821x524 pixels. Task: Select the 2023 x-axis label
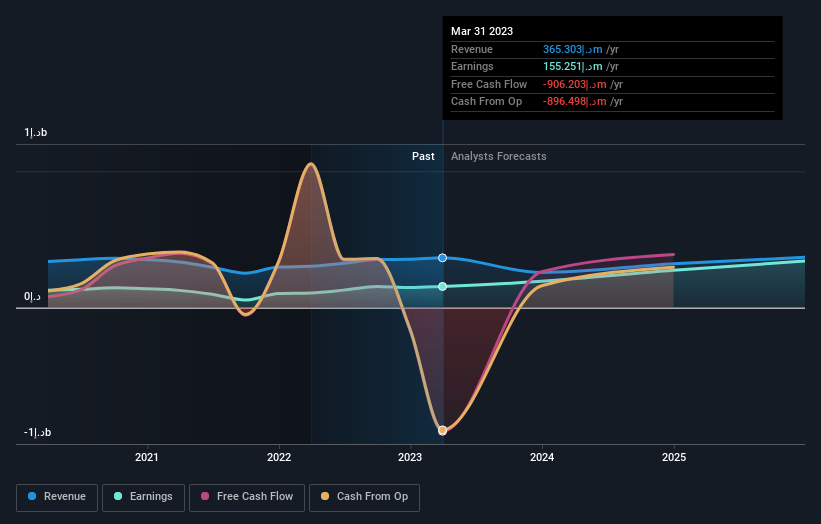pyautogui.click(x=410, y=457)
